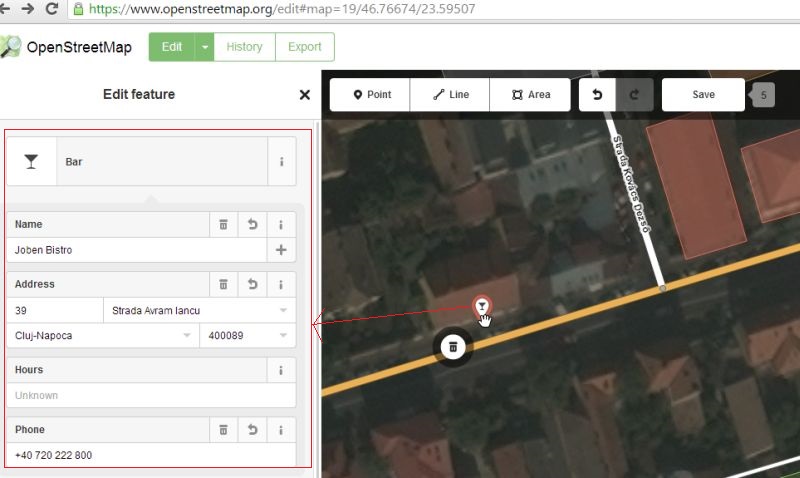Add a multilingual name with the plus icon
This screenshot has width=800, height=478.
pyautogui.click(x=281, y=250)
